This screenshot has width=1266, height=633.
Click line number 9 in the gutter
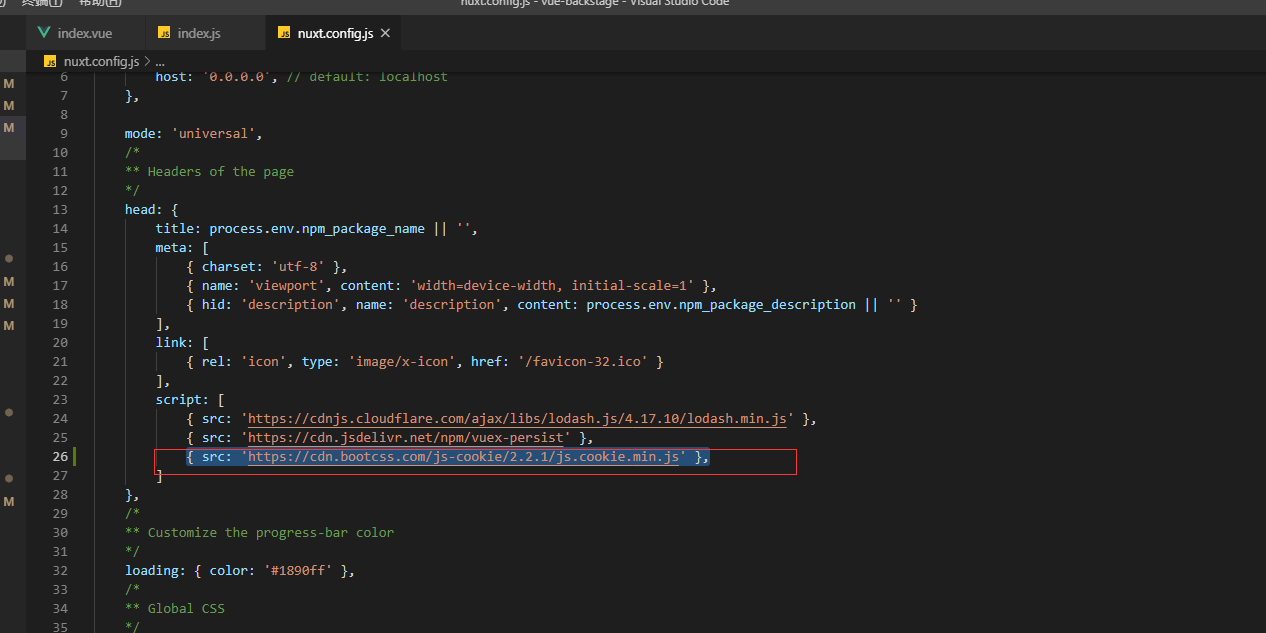point(63,134)
